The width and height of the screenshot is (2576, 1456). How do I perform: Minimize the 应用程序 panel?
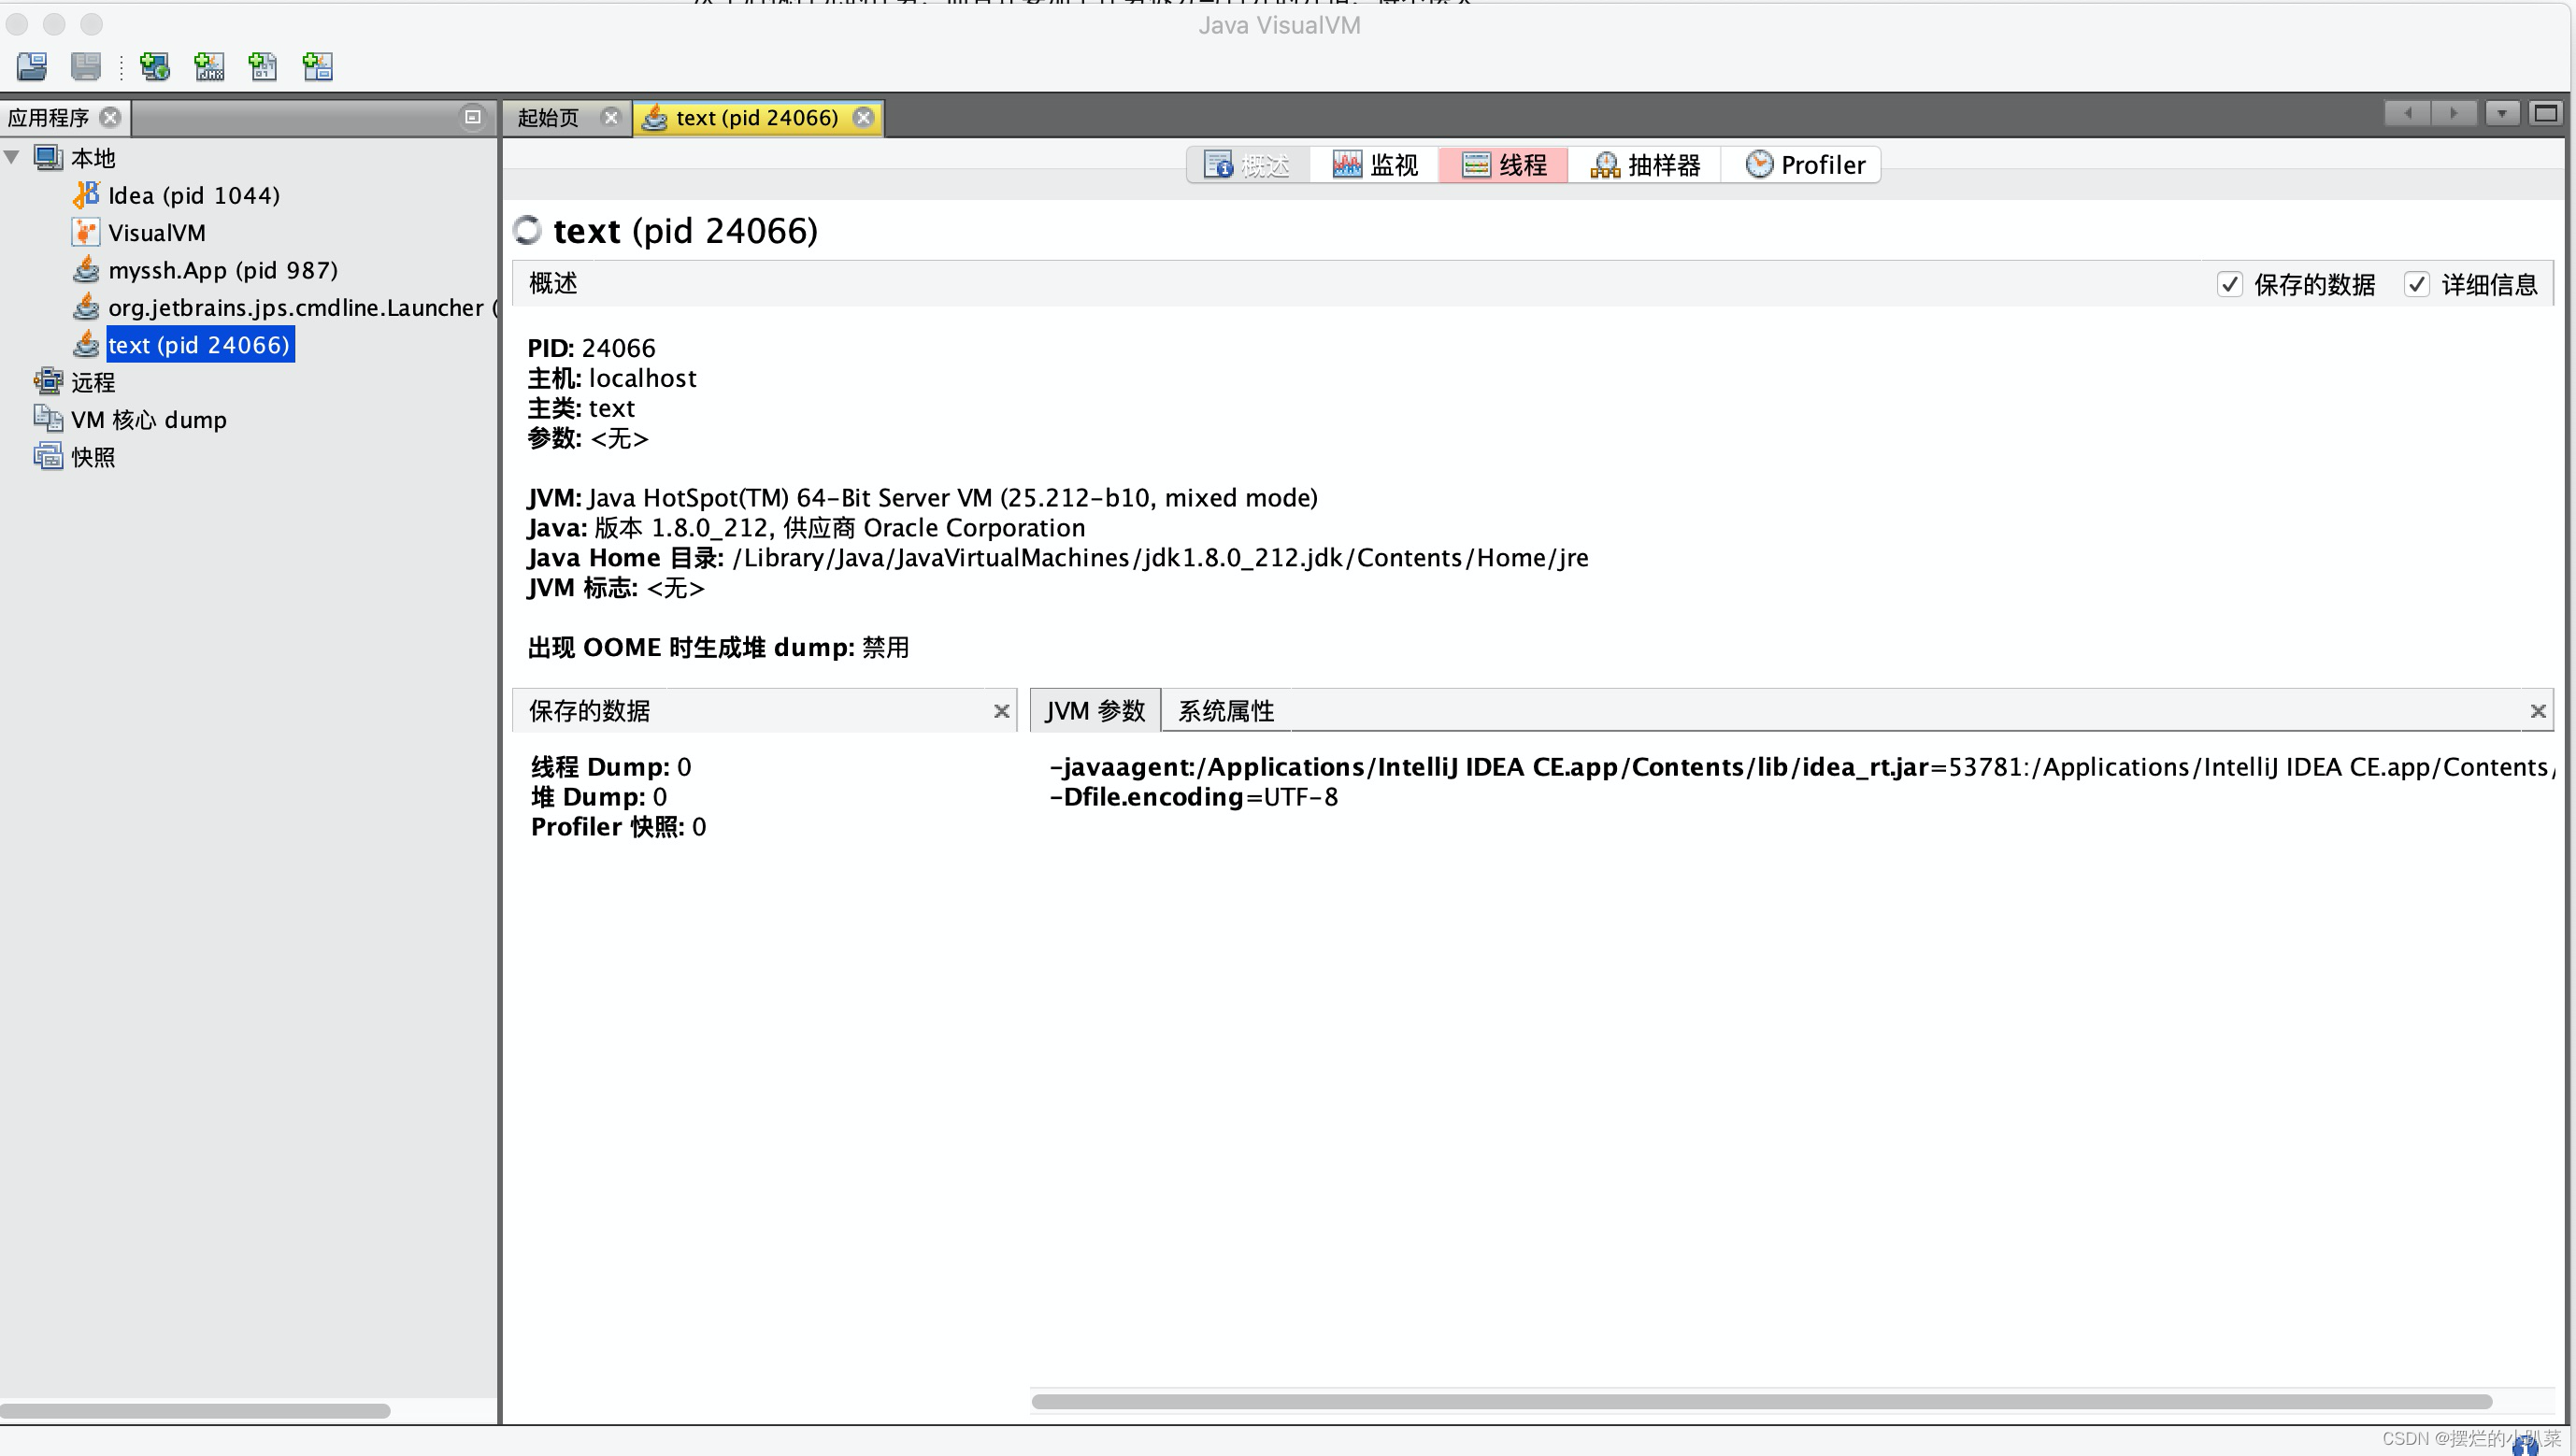[473, 117]
